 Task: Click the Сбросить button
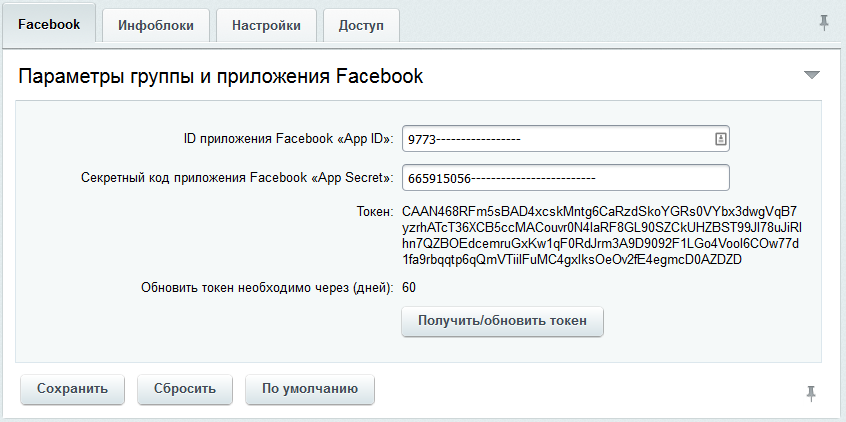point(185,389)
